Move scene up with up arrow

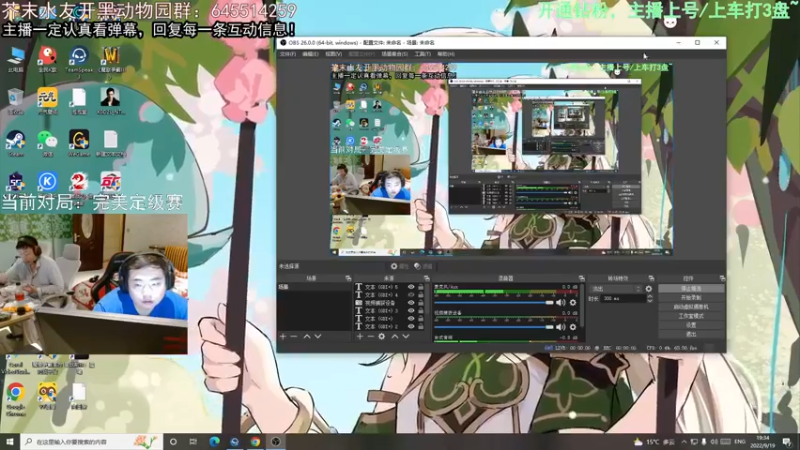point(307,337)
